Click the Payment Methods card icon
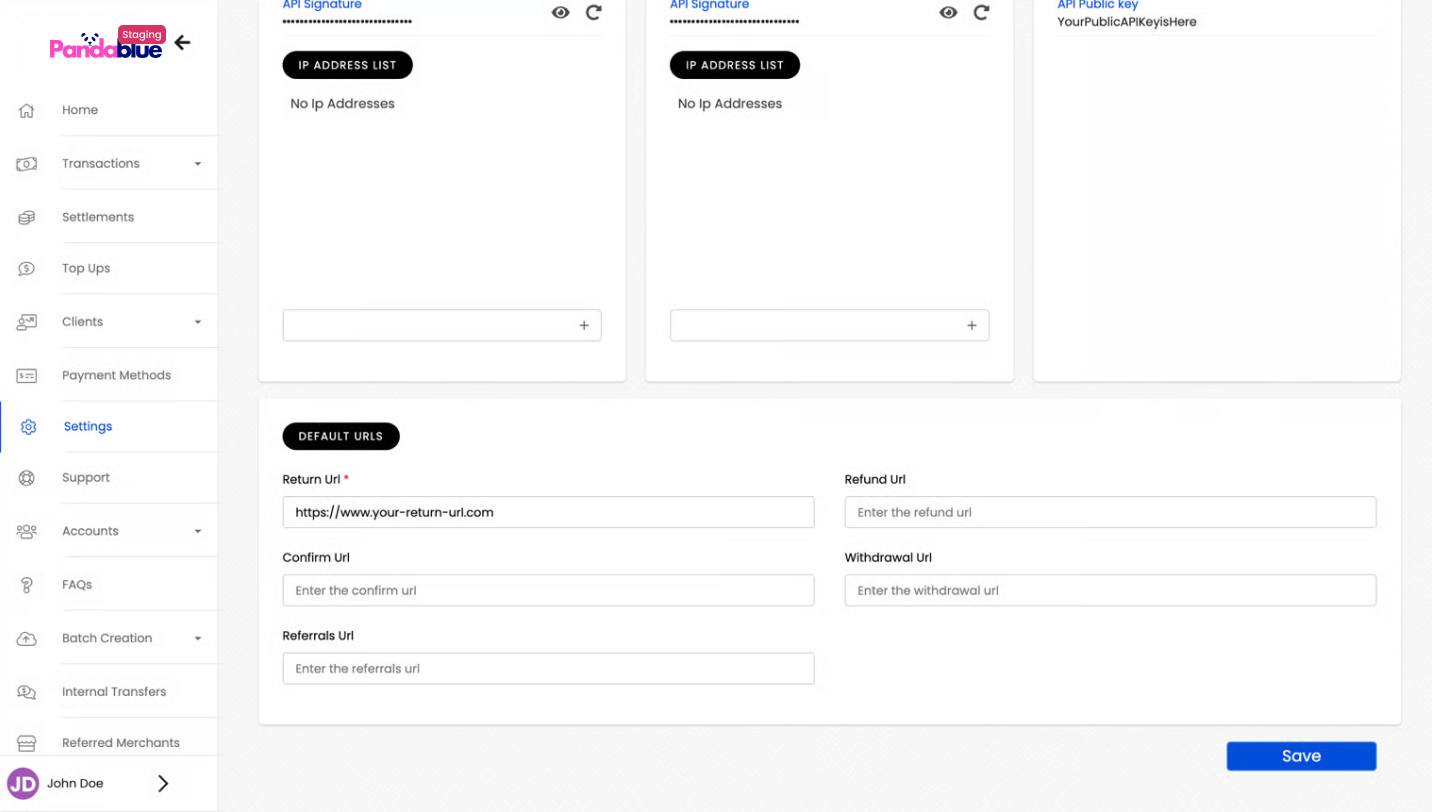Viewport: 1439px width, 812px height. [27, 376]
